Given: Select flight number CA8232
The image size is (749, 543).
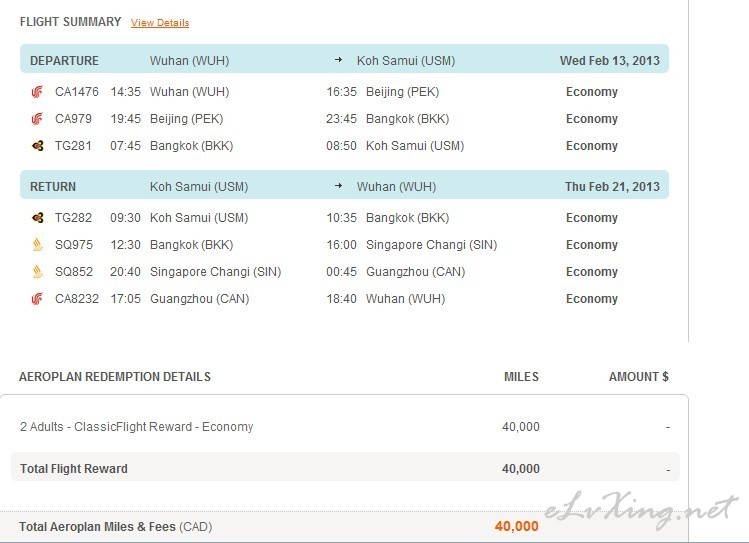Looking at the screenshot, I should (77, 299).
